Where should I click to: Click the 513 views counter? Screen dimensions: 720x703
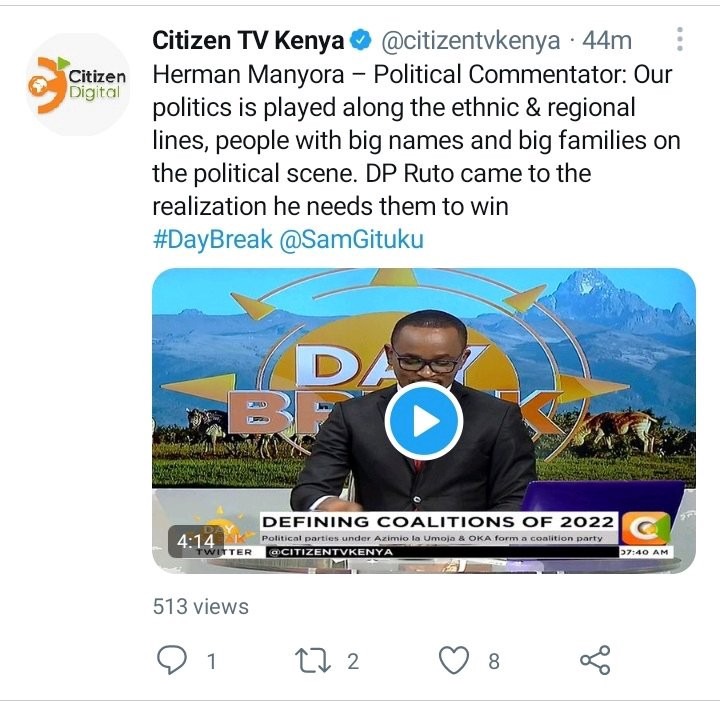[x=201, y=606]
